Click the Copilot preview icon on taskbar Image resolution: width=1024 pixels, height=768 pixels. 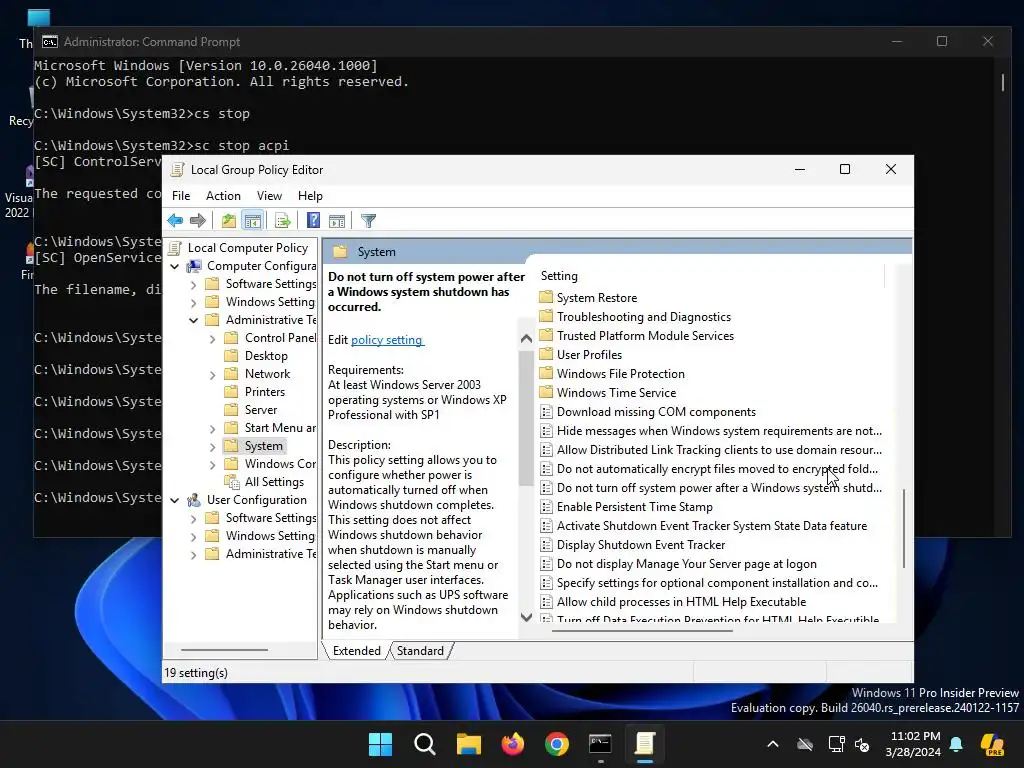pyautogui.click(x=992, y=744)
